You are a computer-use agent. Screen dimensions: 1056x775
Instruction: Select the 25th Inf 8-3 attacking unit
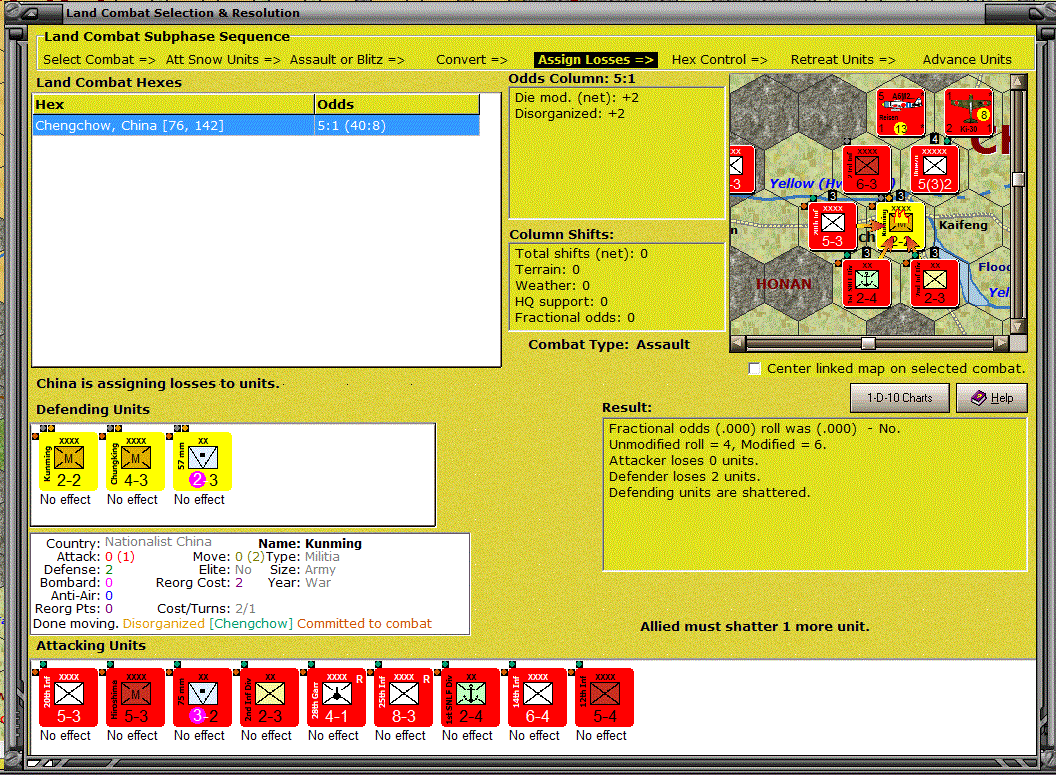click(x=403, y=698)
